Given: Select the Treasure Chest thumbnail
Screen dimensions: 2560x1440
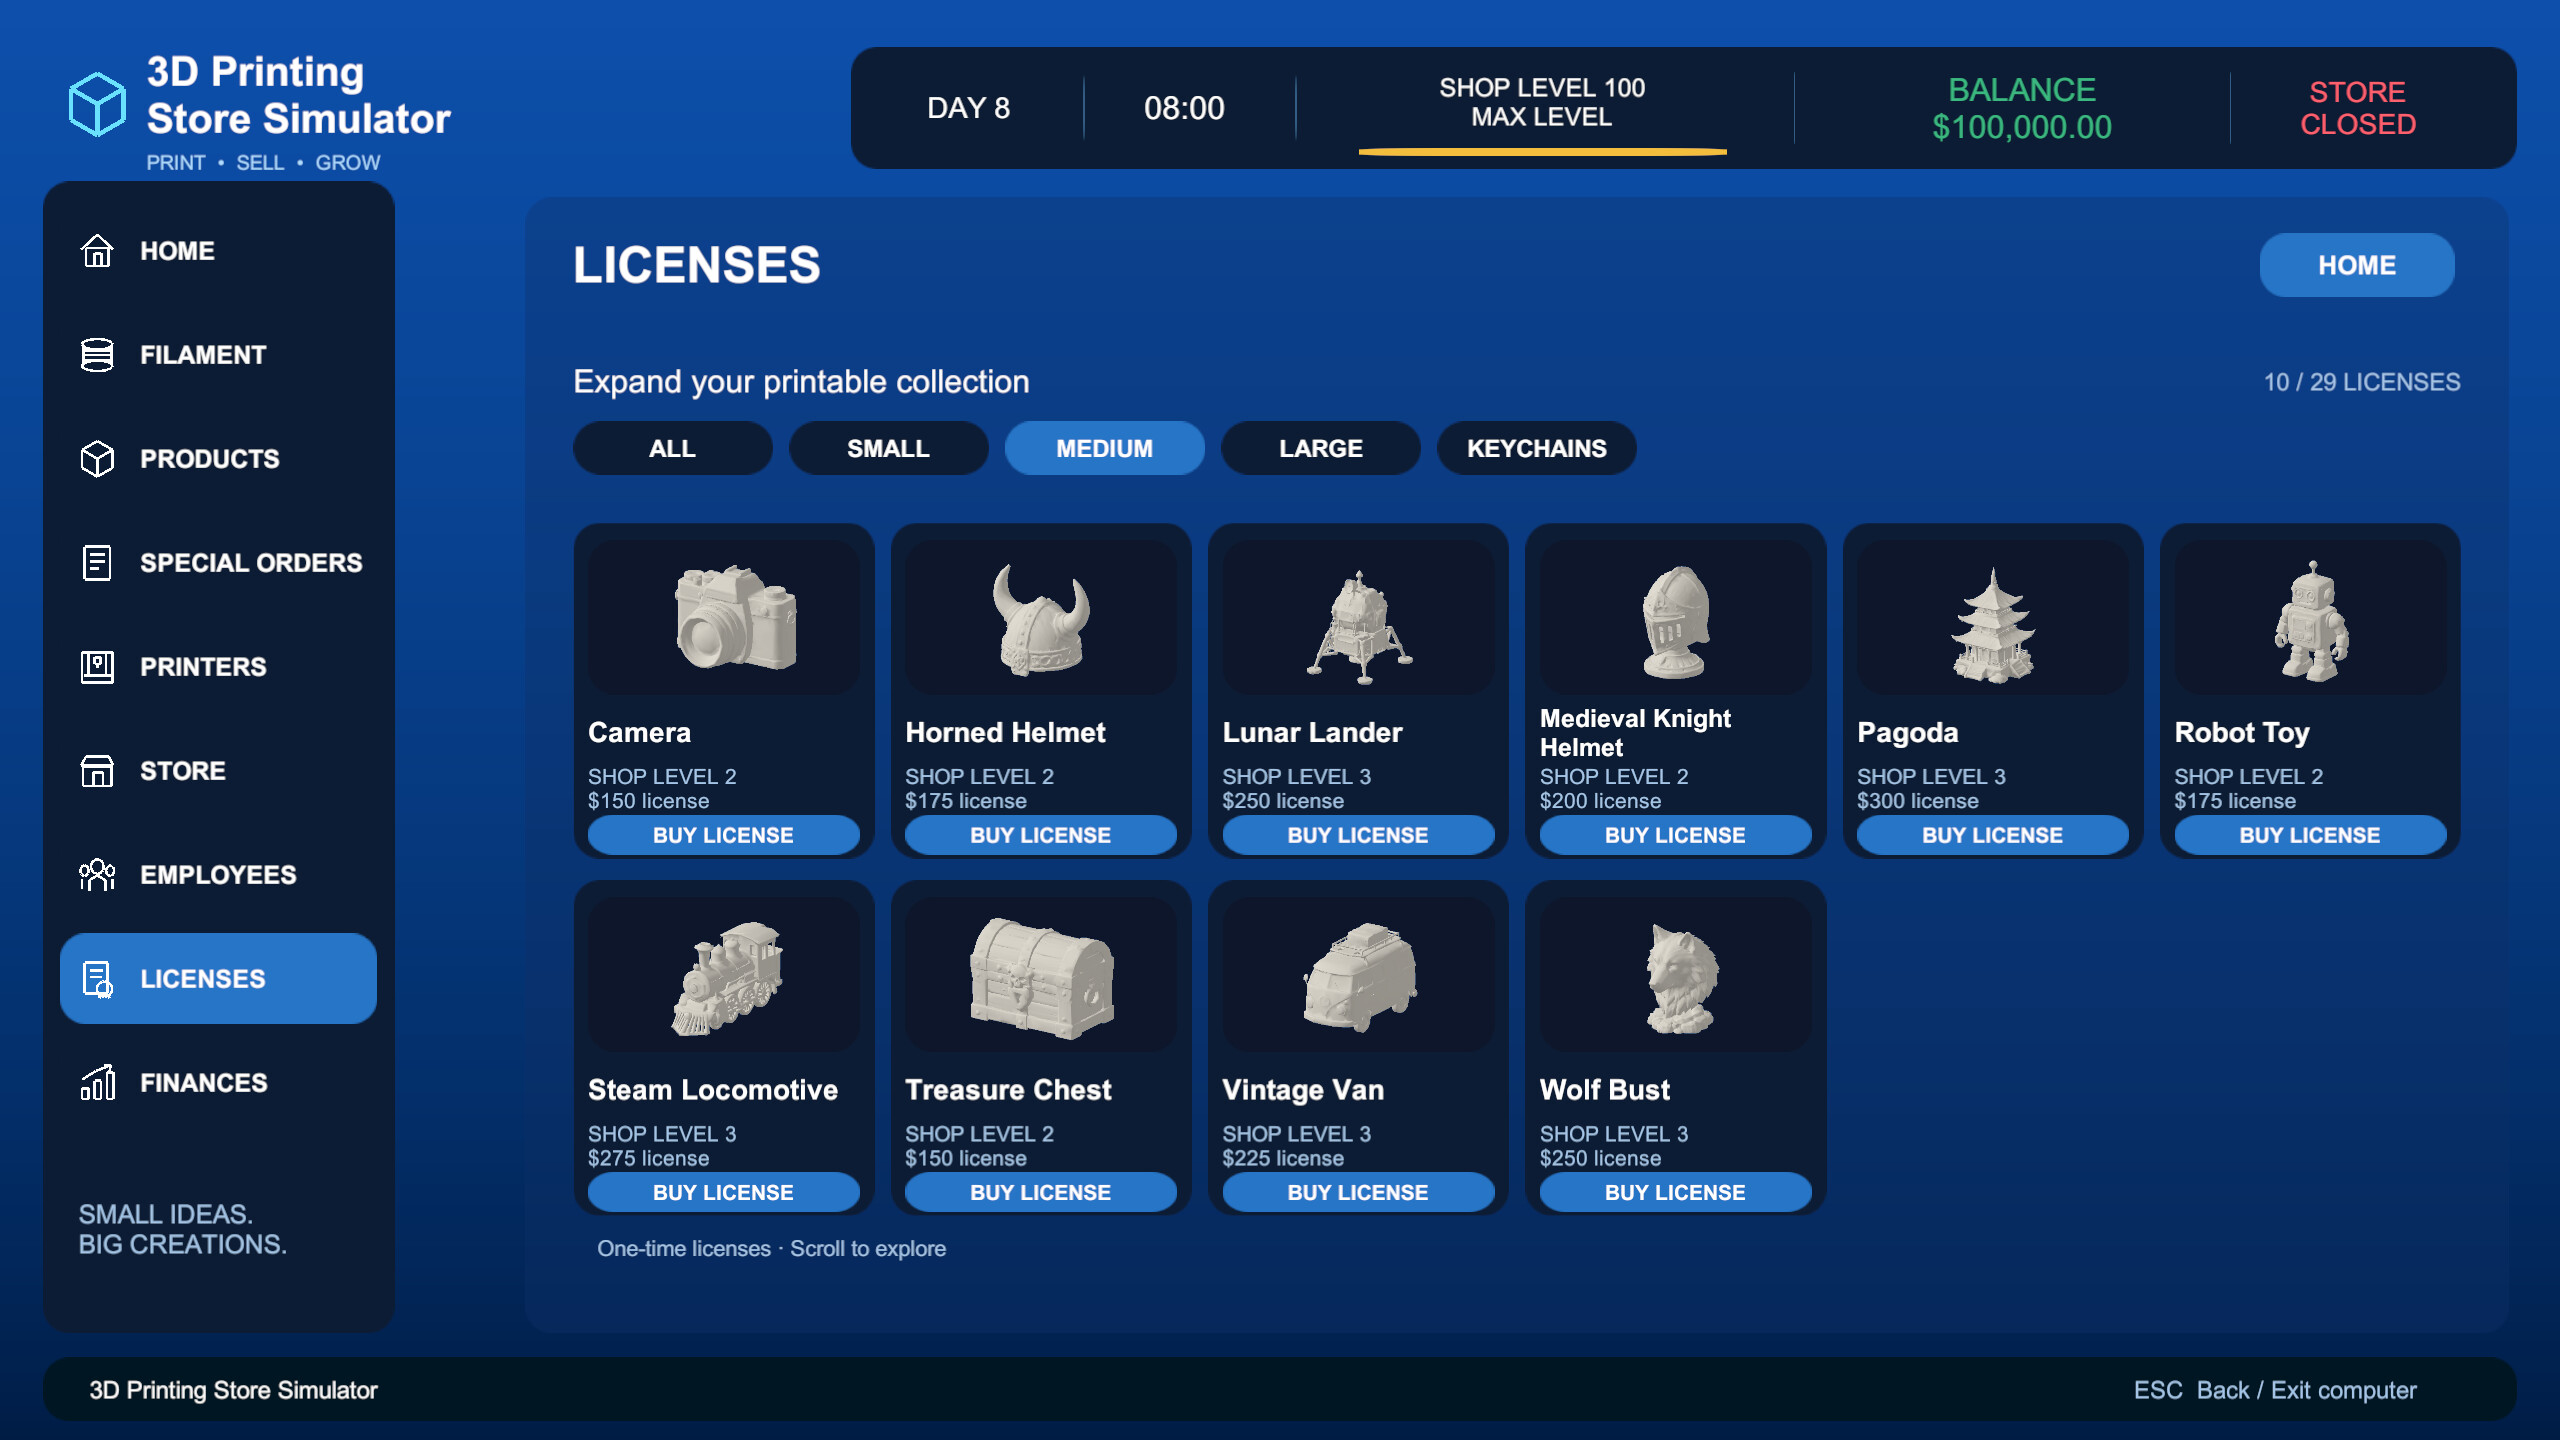Looking at the screenshot, I should 1041,975.
